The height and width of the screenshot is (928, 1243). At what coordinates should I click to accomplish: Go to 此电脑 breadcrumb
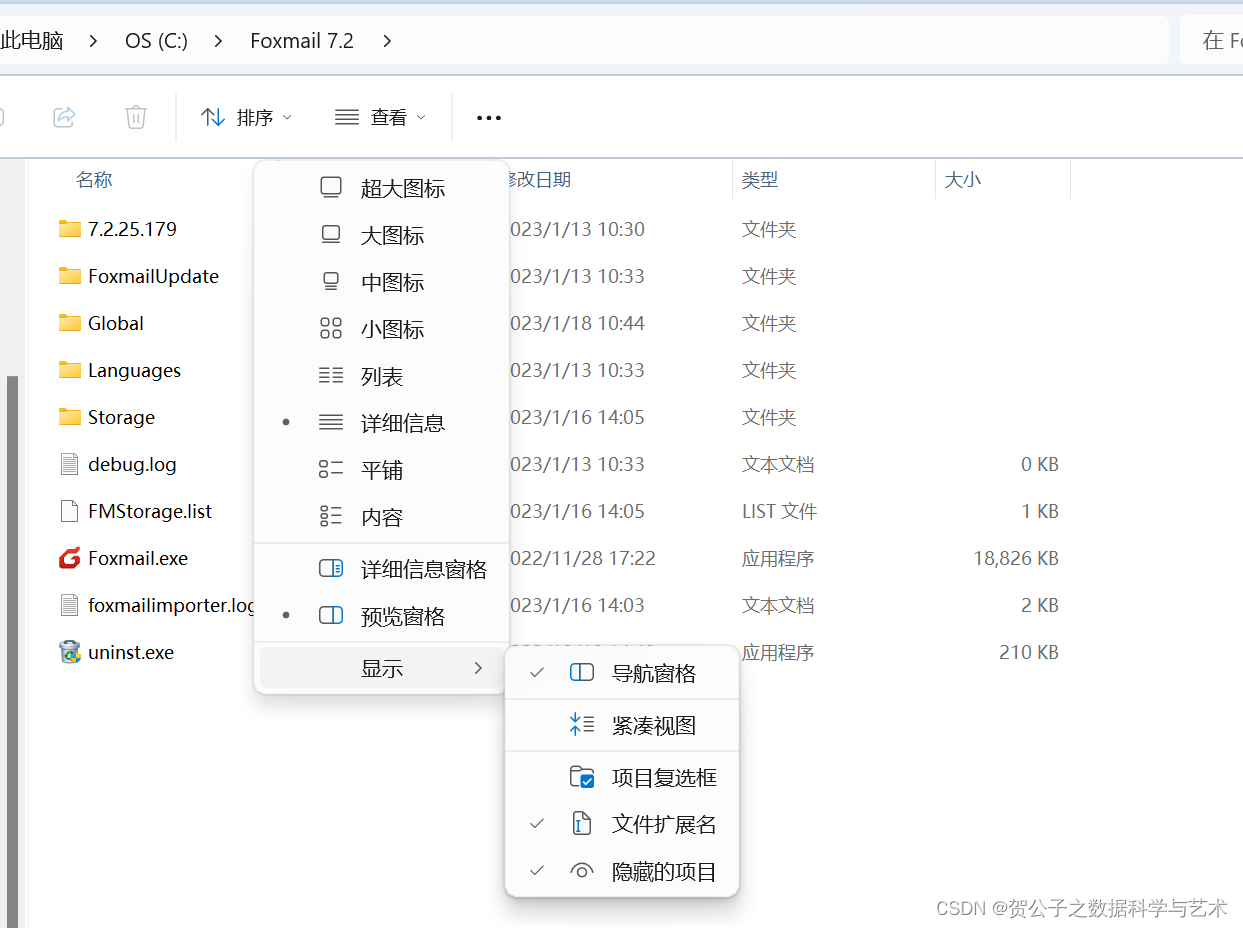(x=31, y=41)
